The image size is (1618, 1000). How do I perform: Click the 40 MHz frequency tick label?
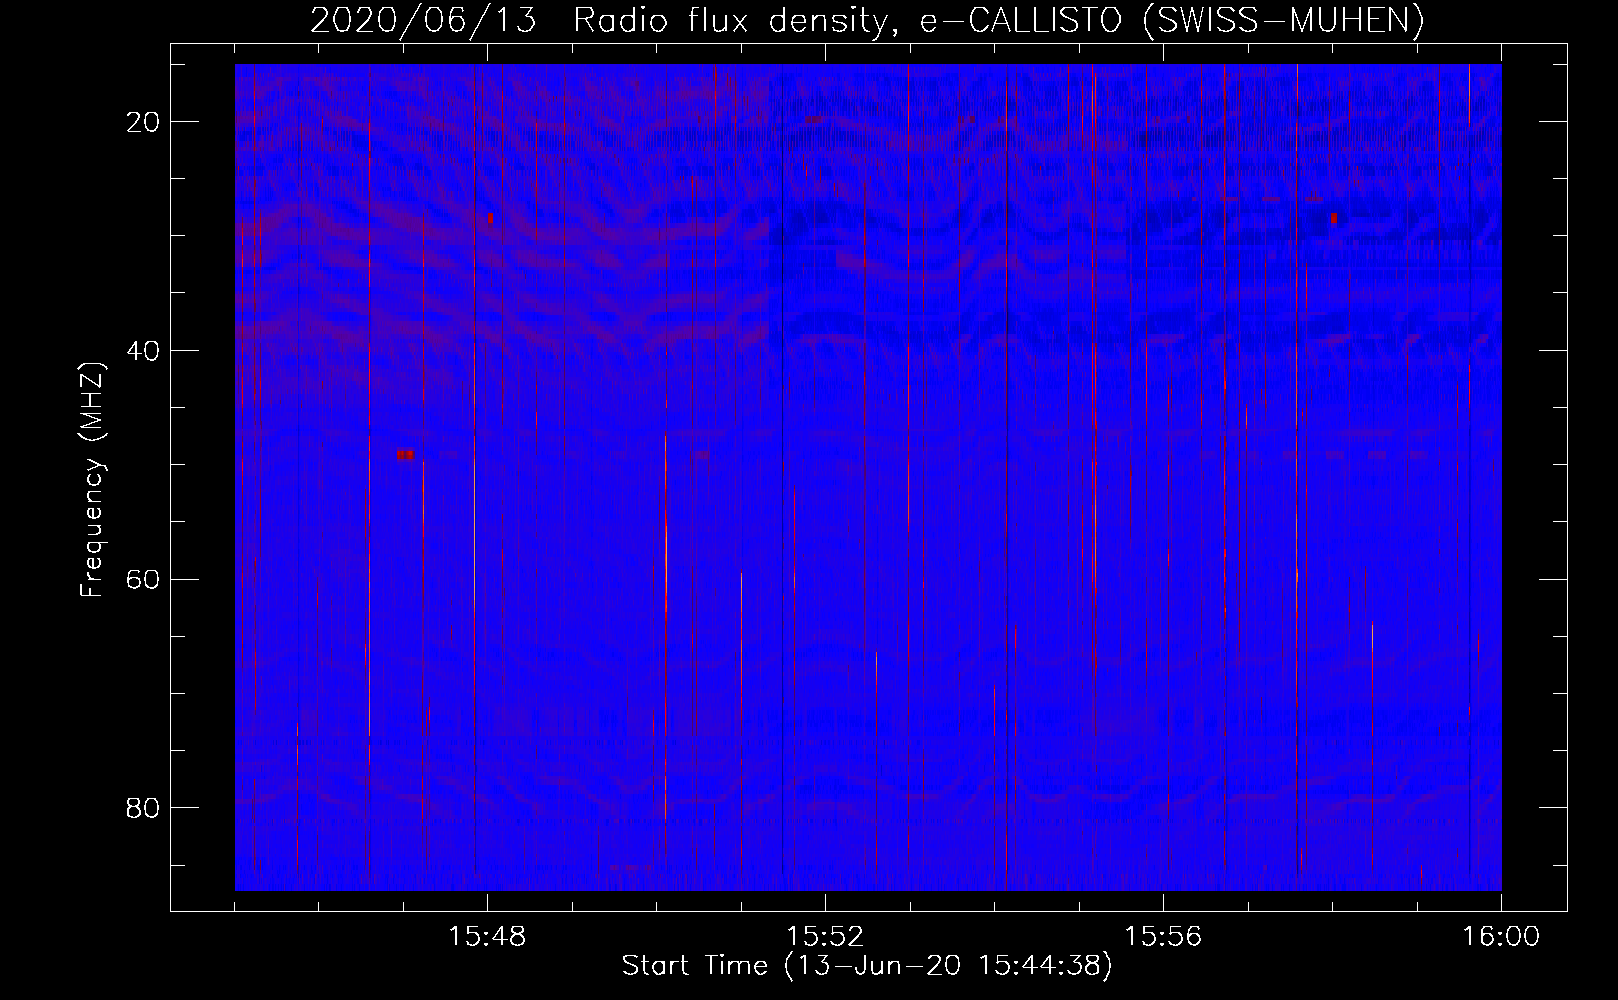[143, 351]
